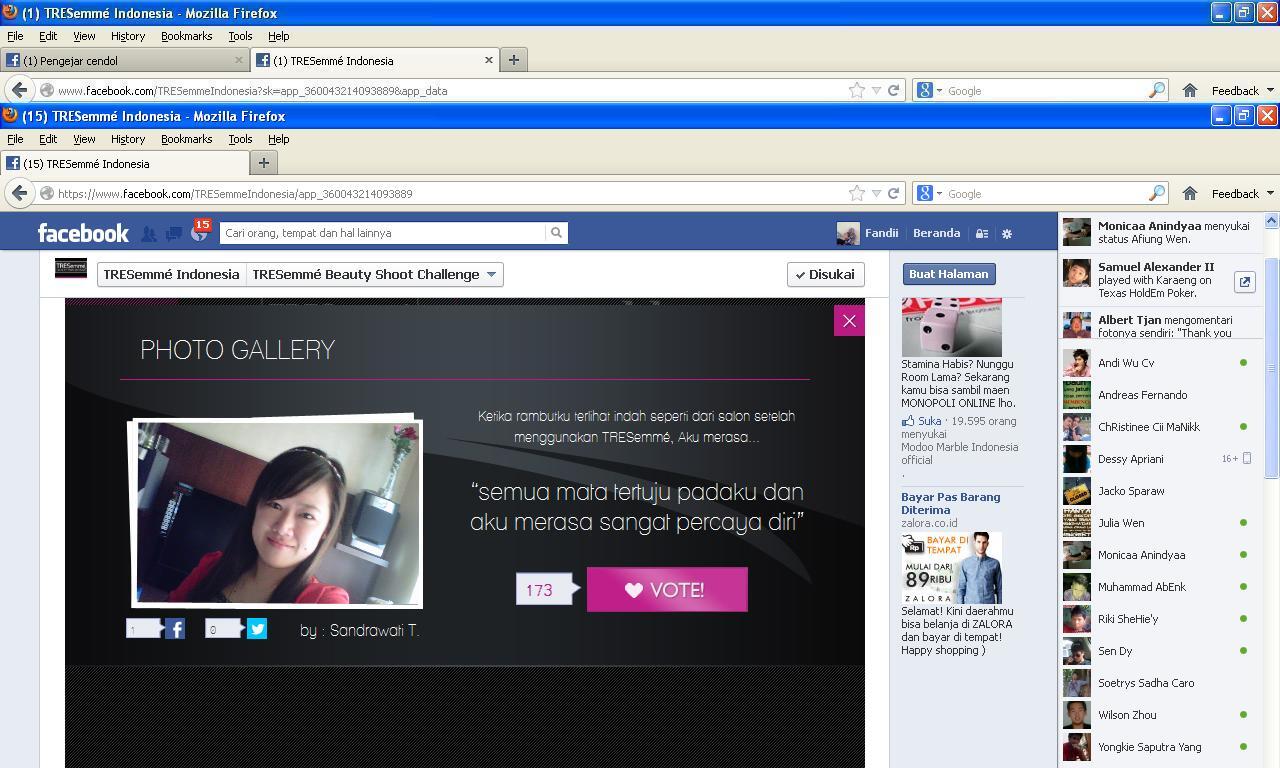Image resolution: width=1280 pixels, height=768 pixels.
Task: Click the Facebook search magnifier button
Action: [x=556, y=233]
